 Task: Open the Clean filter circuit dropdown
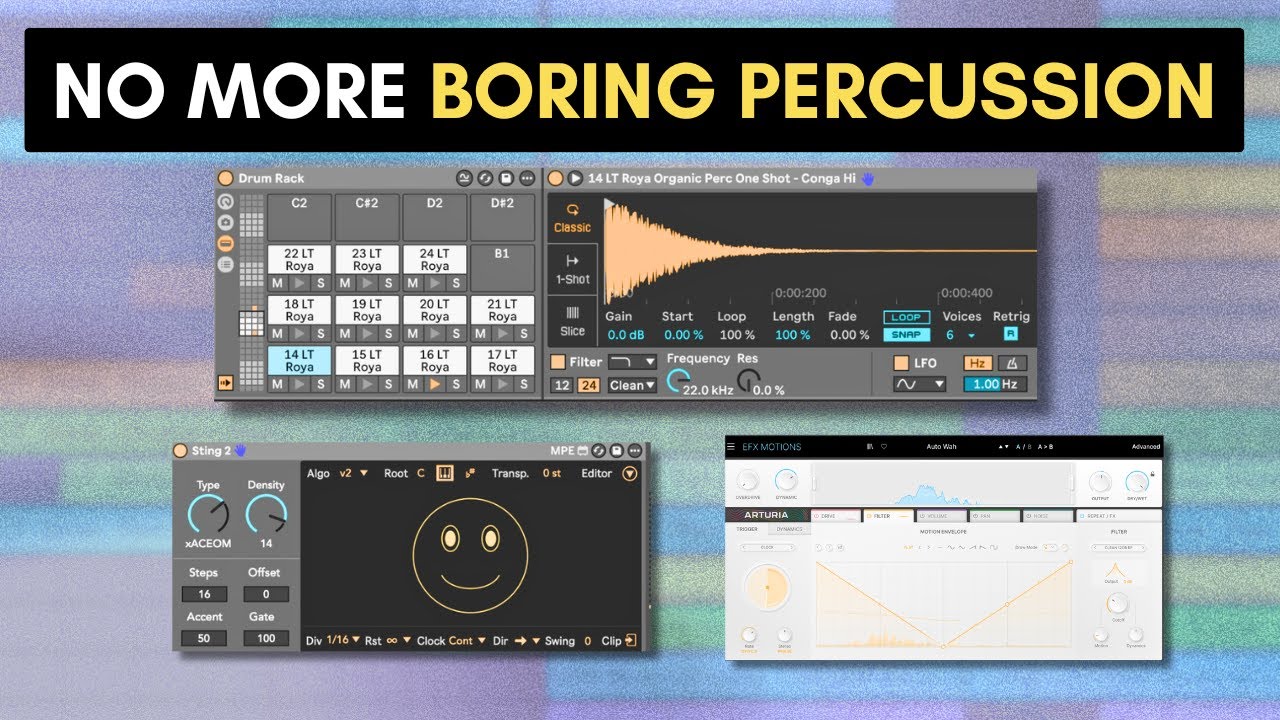point(632,385)
